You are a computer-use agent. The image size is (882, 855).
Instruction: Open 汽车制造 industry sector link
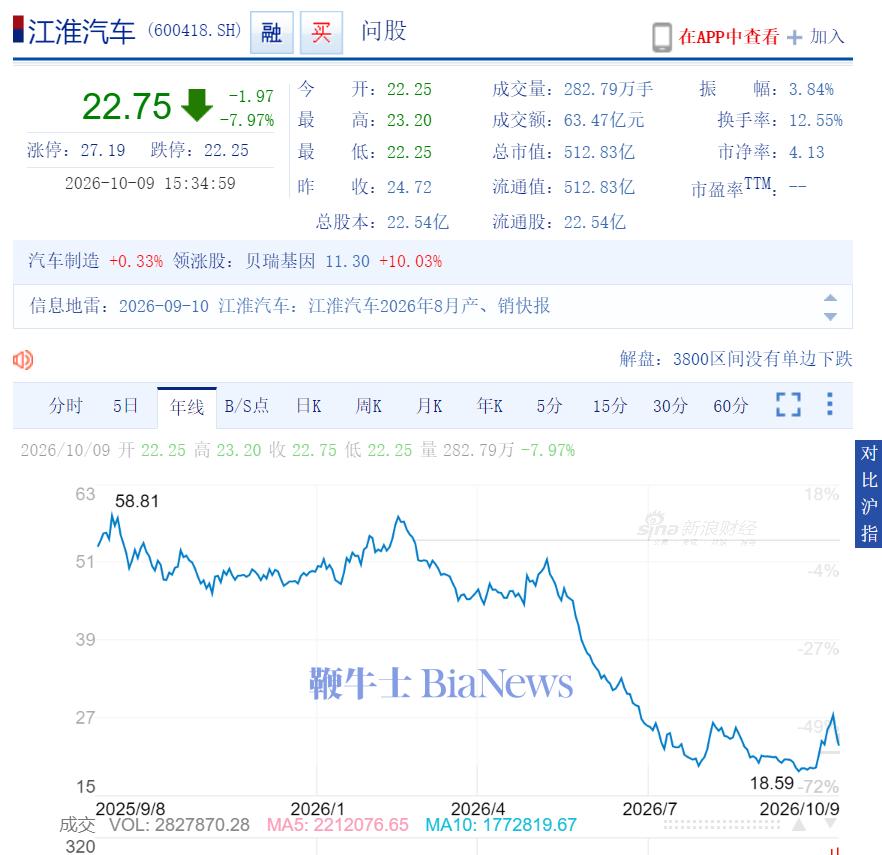click(64, 261)
